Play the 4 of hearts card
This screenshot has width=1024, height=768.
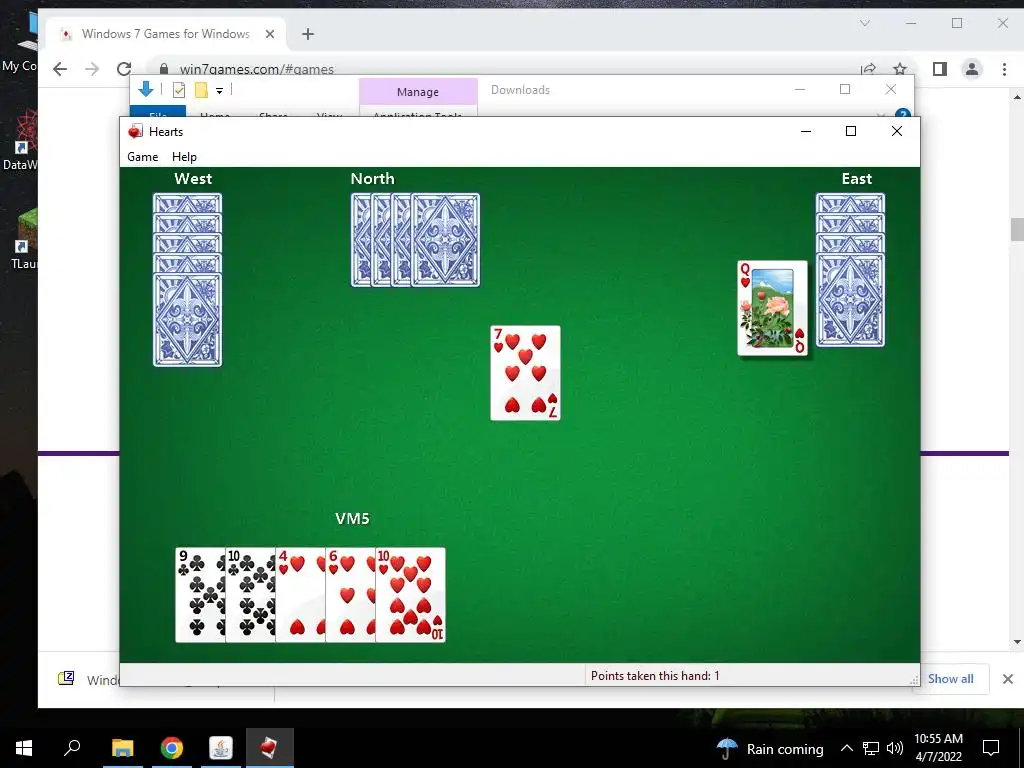pos(300,595)
